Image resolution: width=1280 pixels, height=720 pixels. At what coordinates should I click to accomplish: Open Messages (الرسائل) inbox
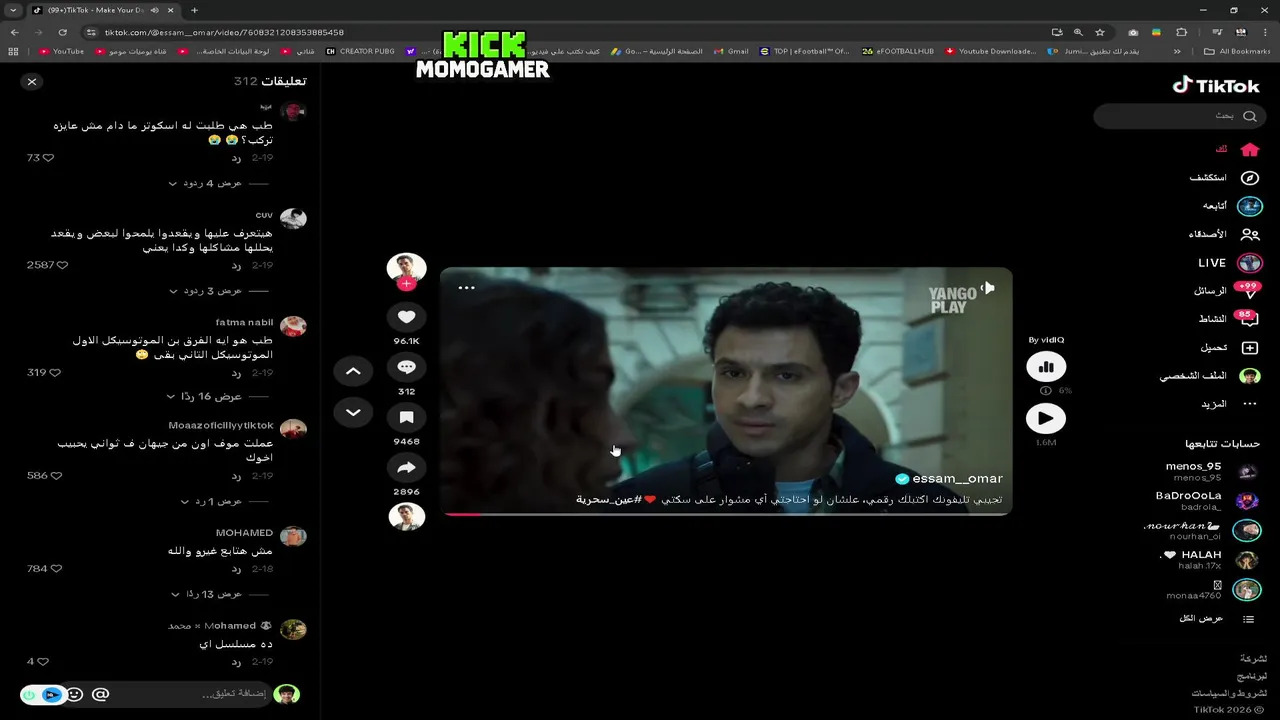[1226, 291]
